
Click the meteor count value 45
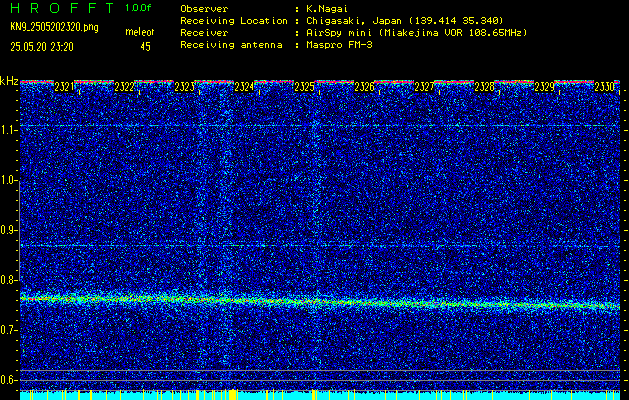(145, 47)
